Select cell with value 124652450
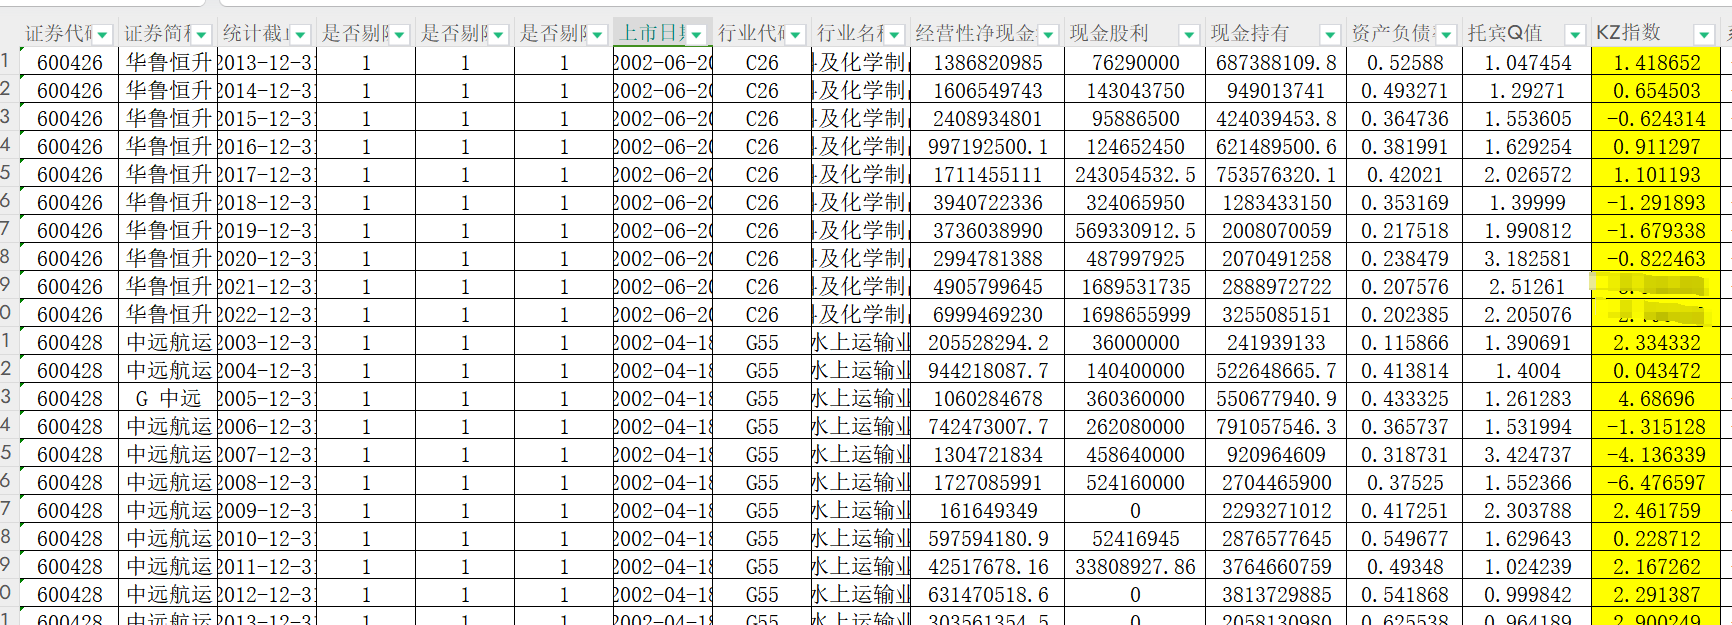Image resolution: width=1732 pixels, height=625 pixels. point(1134,146)
